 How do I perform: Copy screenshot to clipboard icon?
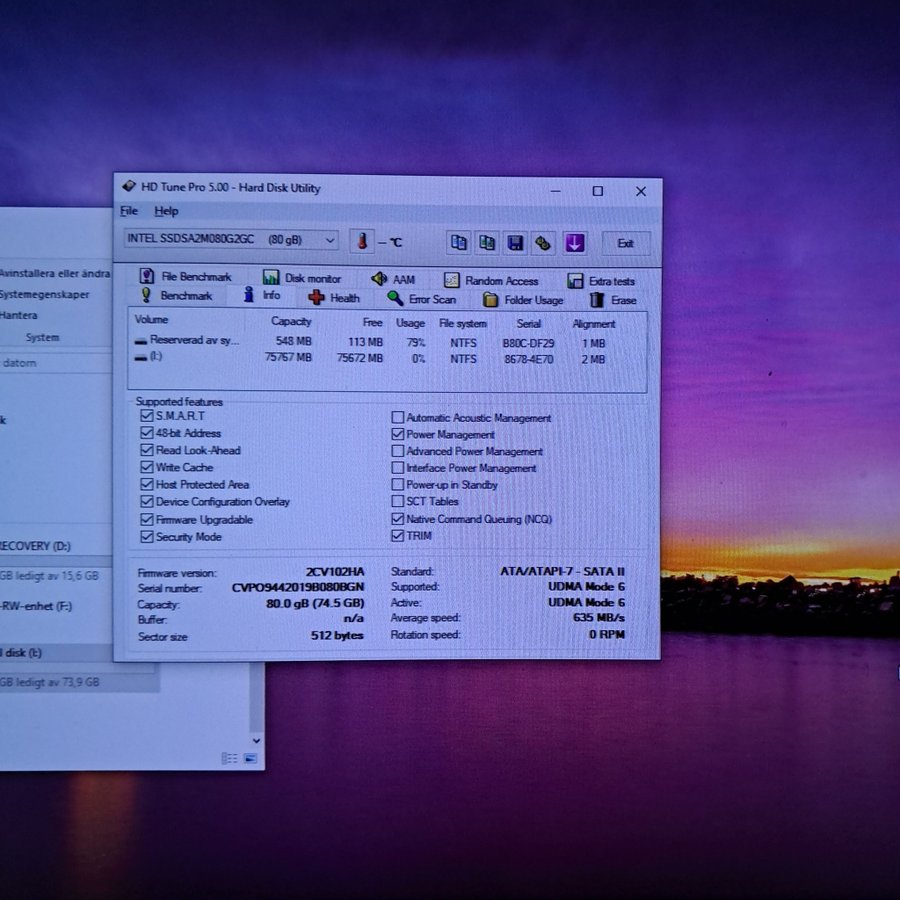[x=487, y=243]
